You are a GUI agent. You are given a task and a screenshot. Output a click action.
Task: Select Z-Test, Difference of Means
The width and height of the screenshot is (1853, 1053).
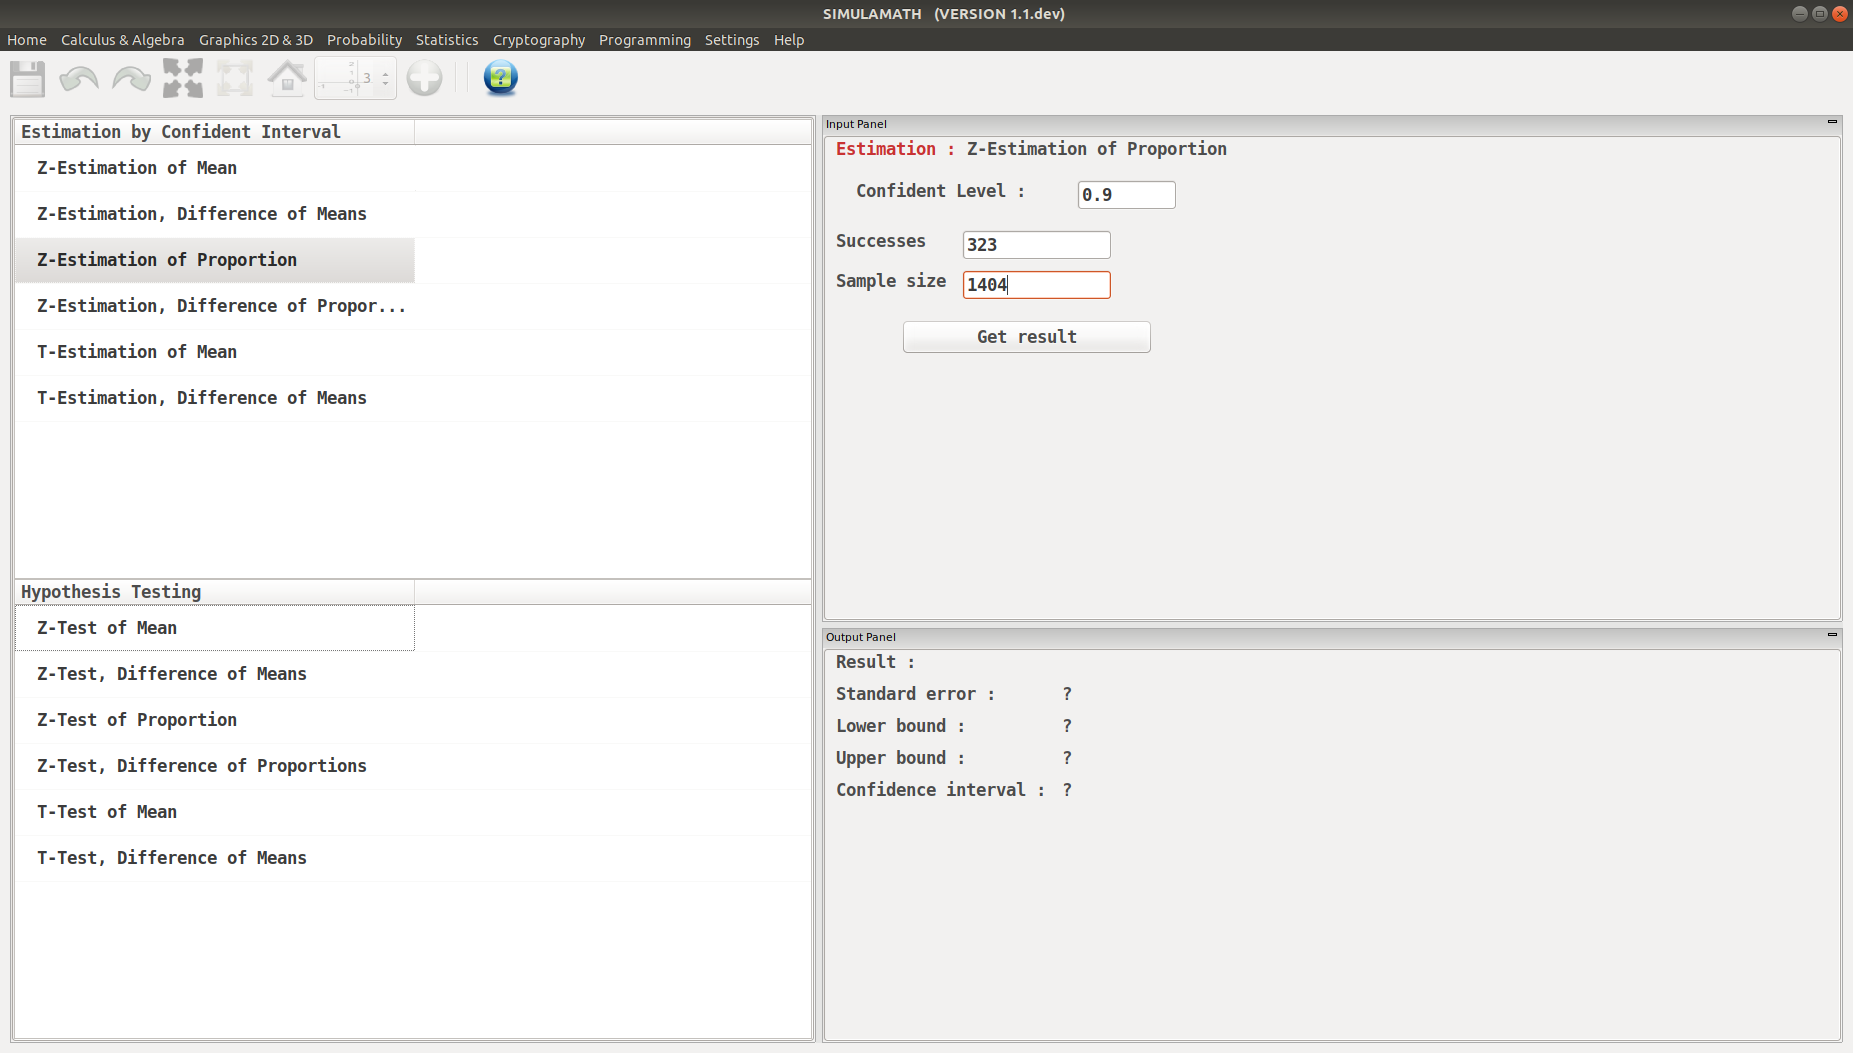214,674
